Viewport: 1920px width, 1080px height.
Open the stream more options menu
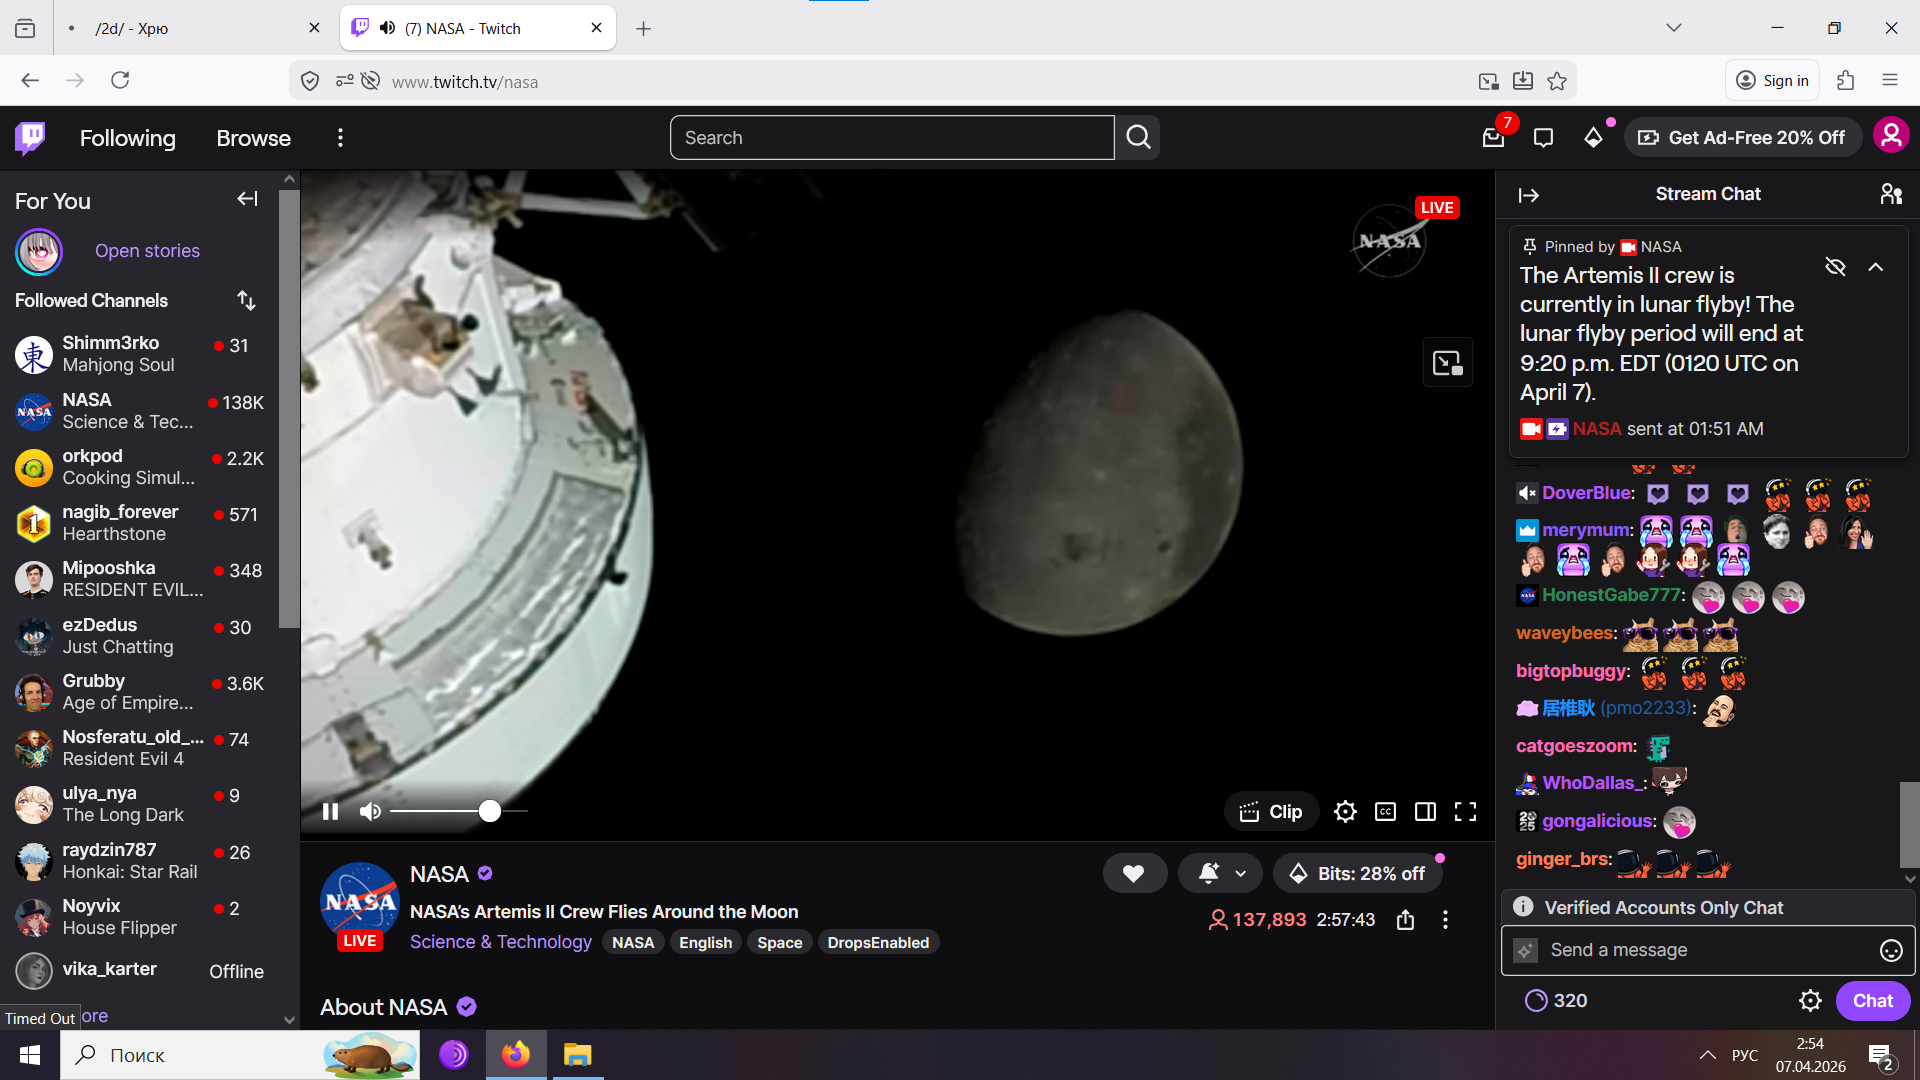[1445, 920]
